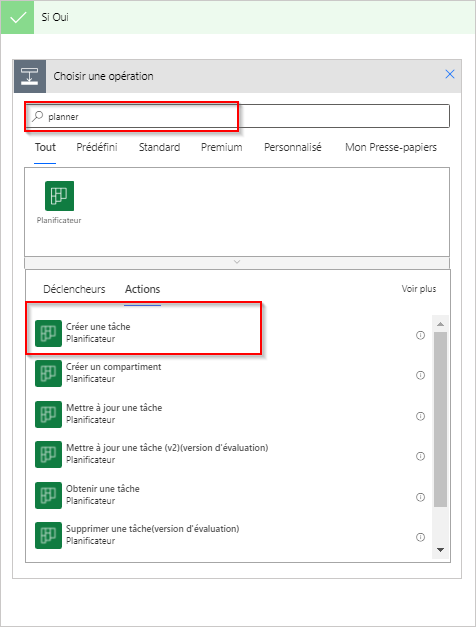This screenshot has width=476, height=627.
Task: Click the search magnifier icon
Action: (38, 116)
